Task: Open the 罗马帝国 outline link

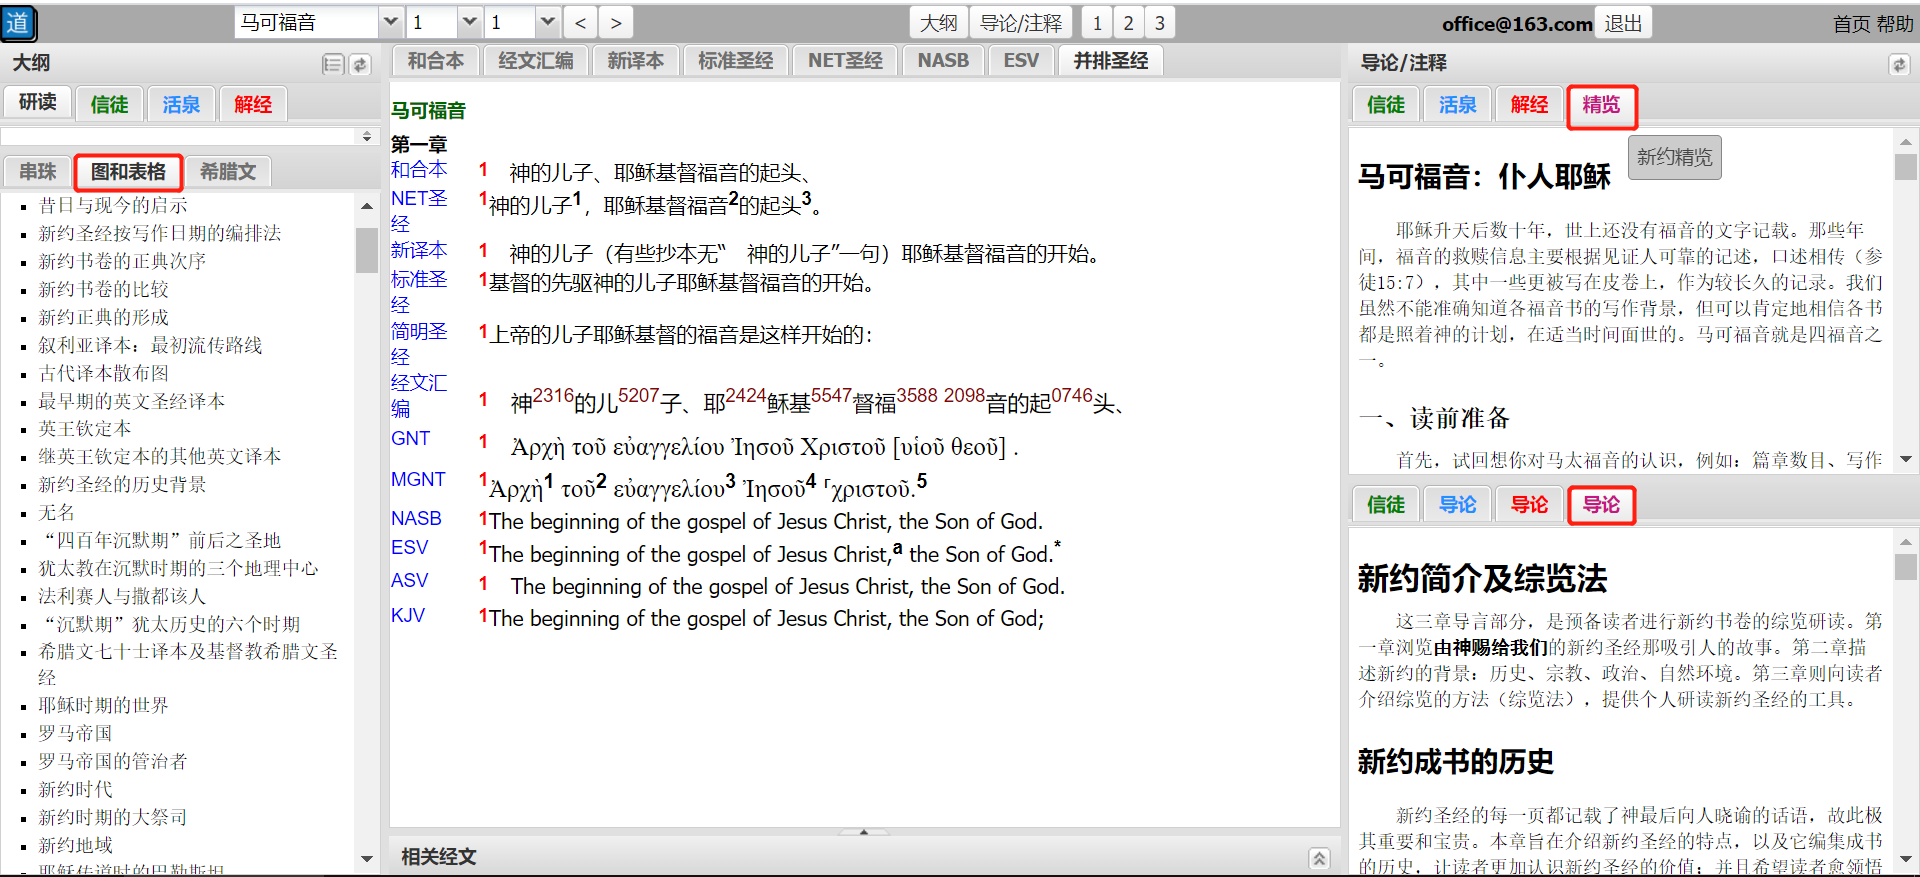Action: click(75, 733)
